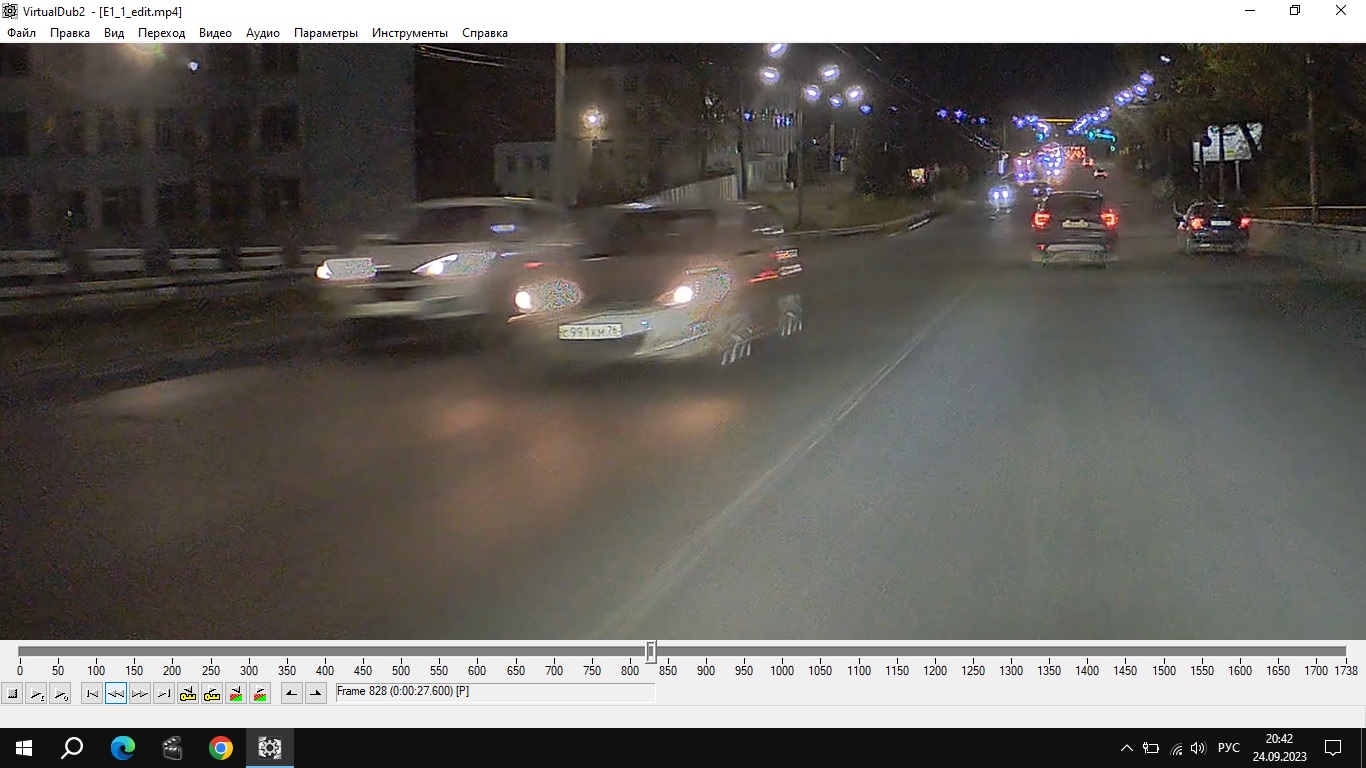
Task: Go to the next key frame
Action: (212, 693)
